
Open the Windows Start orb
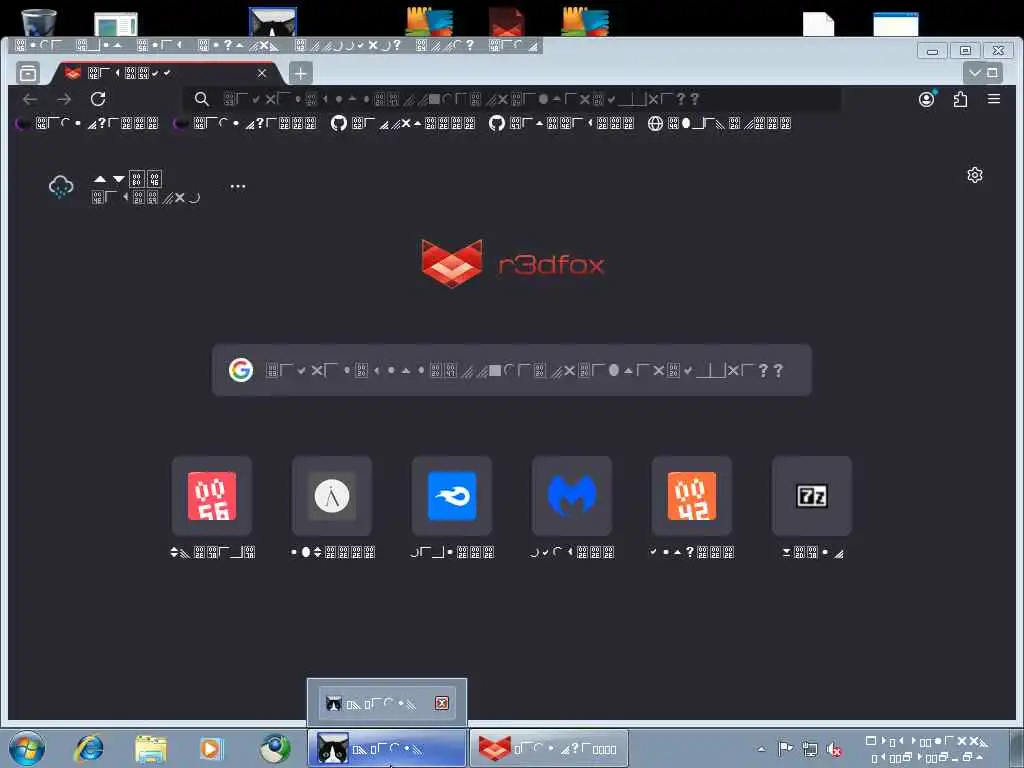click(27, 748)
